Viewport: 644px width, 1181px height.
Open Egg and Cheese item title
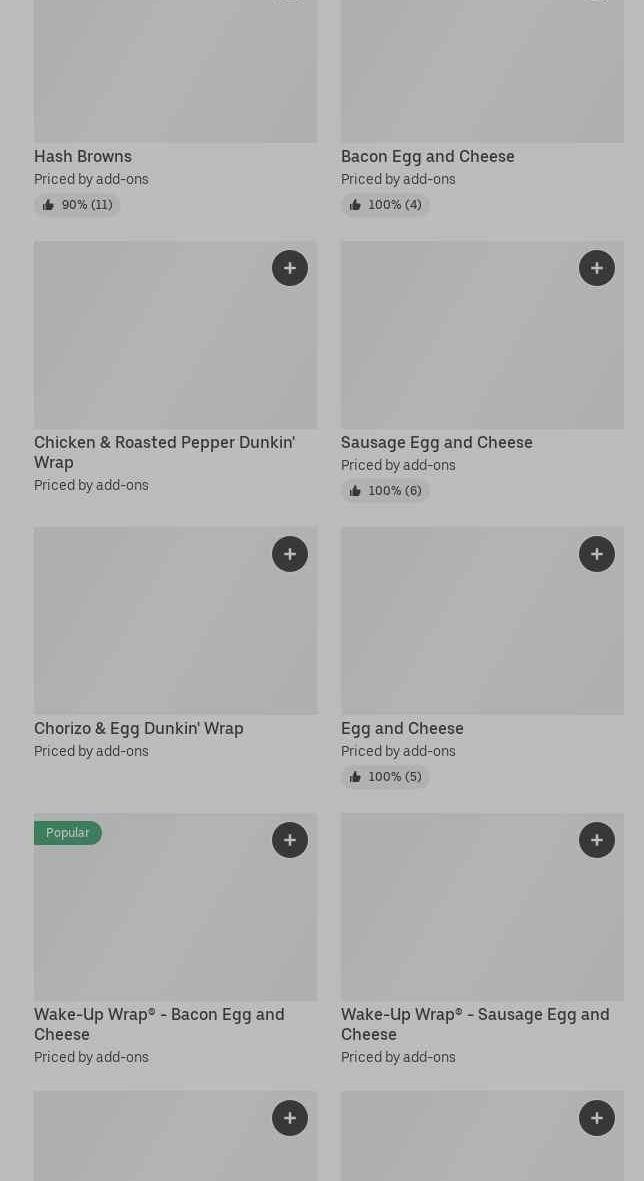[402, 728]
